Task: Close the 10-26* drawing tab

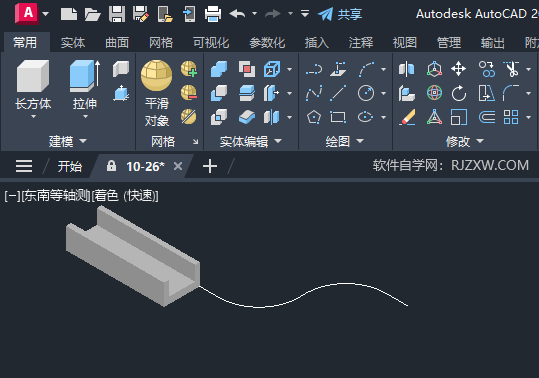Action: pos(178,166)
